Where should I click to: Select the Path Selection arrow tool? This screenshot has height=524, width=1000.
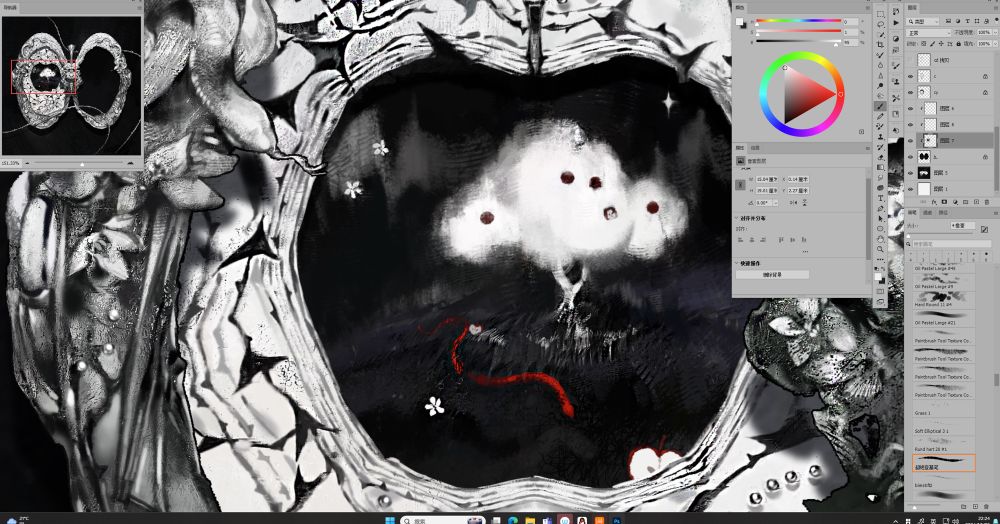point(880,219)
